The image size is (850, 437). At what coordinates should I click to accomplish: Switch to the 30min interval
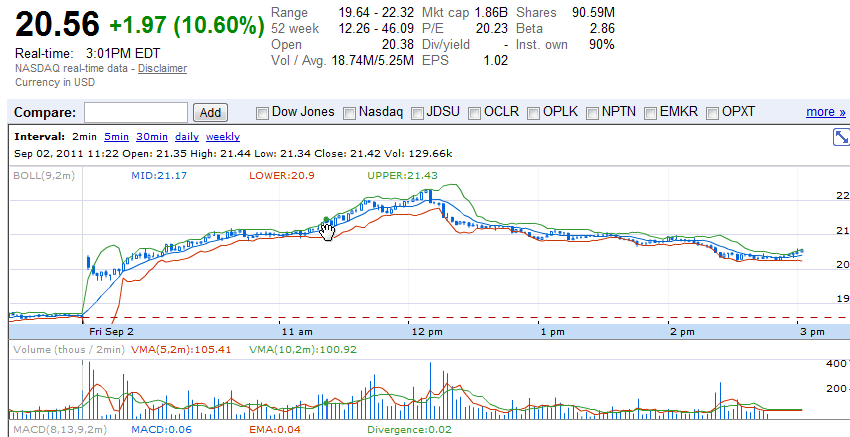click(152, 137)
